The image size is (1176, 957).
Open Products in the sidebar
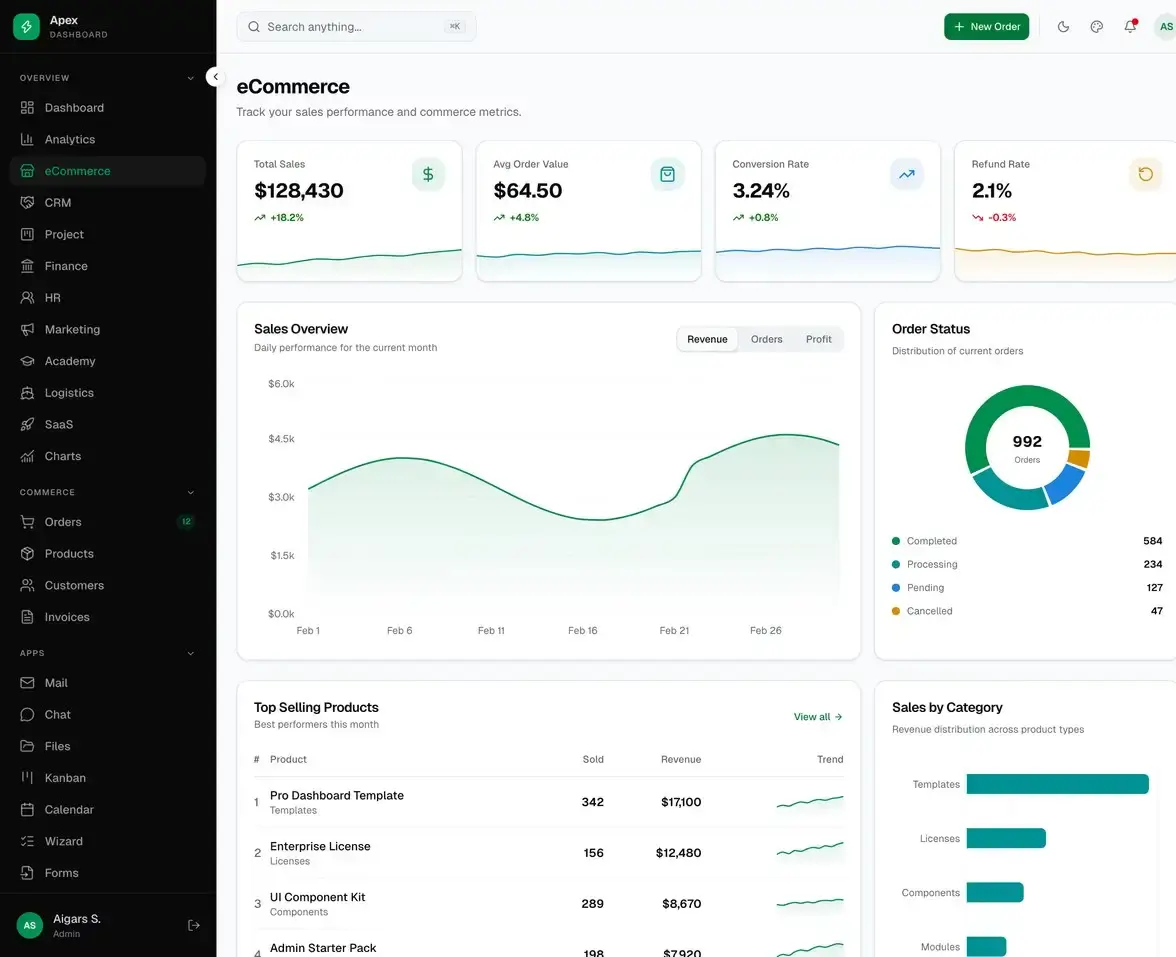107,554
